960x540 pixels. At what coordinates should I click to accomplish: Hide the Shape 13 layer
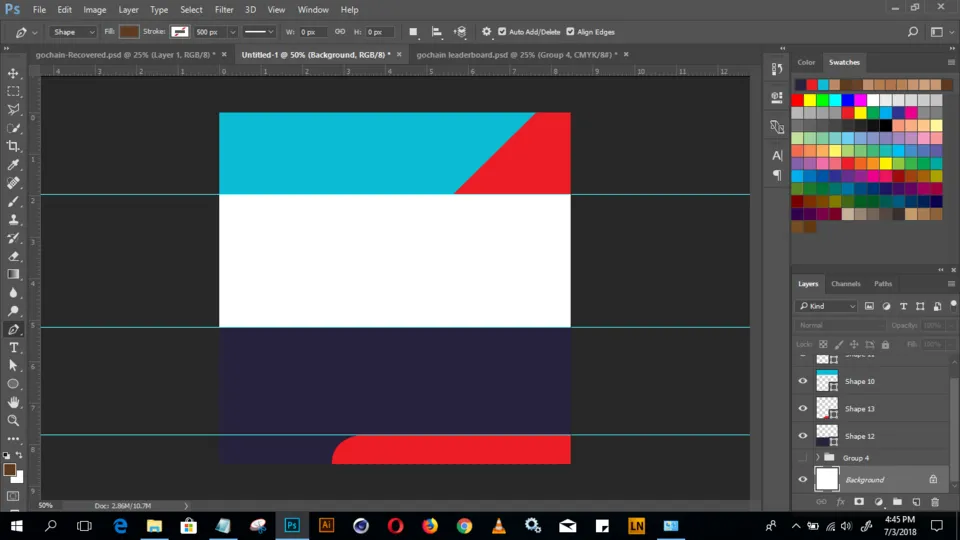pyautogui.click(x=803, y=408)
